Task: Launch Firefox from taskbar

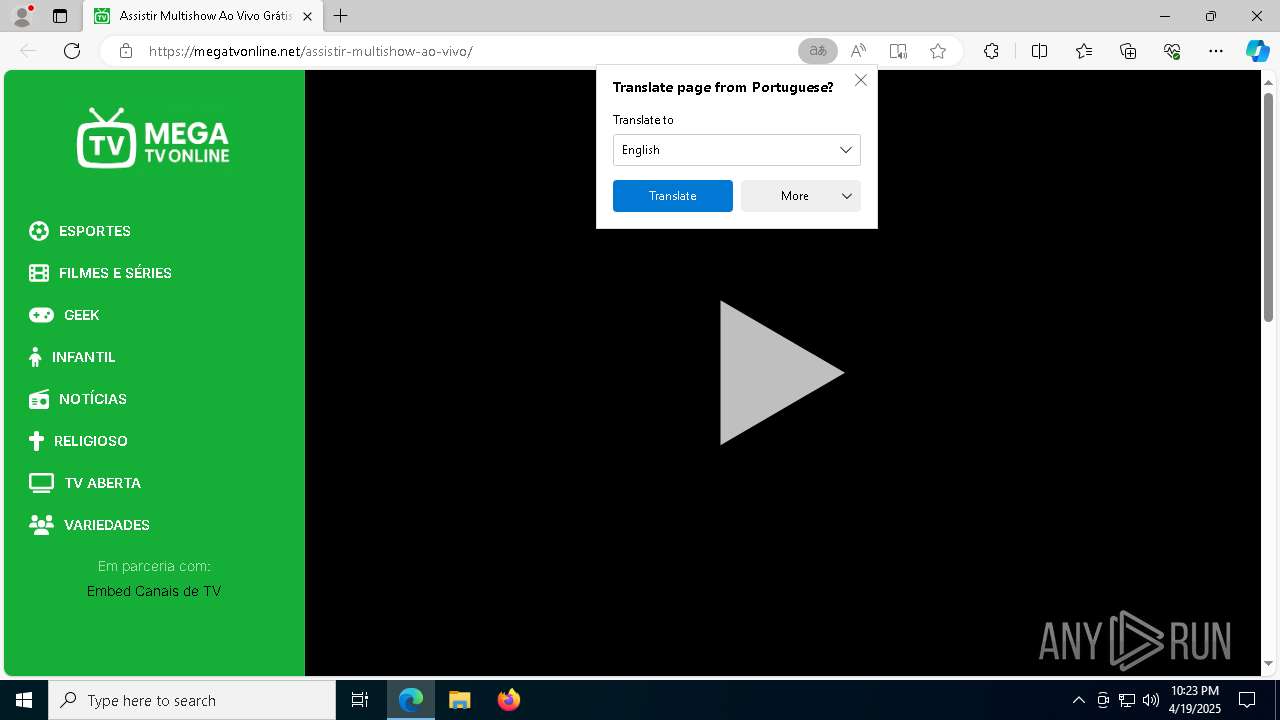Action: pos(509,700)
